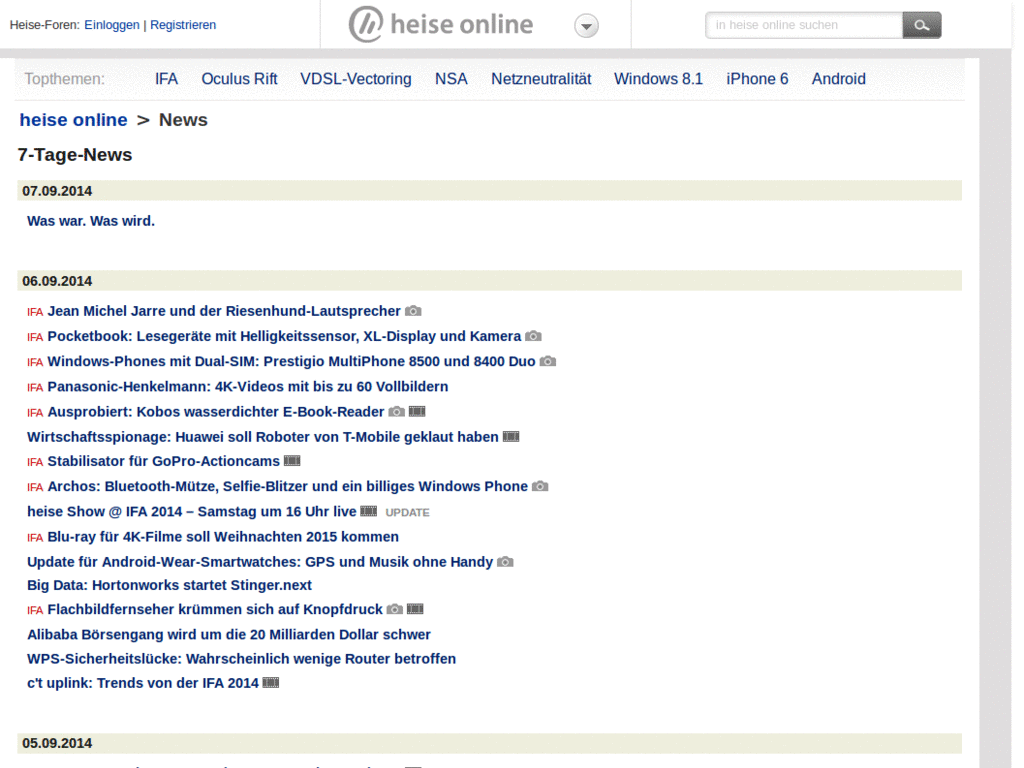Click red IFA tag before Jean Michel Jarre

(x=35, y=312)
